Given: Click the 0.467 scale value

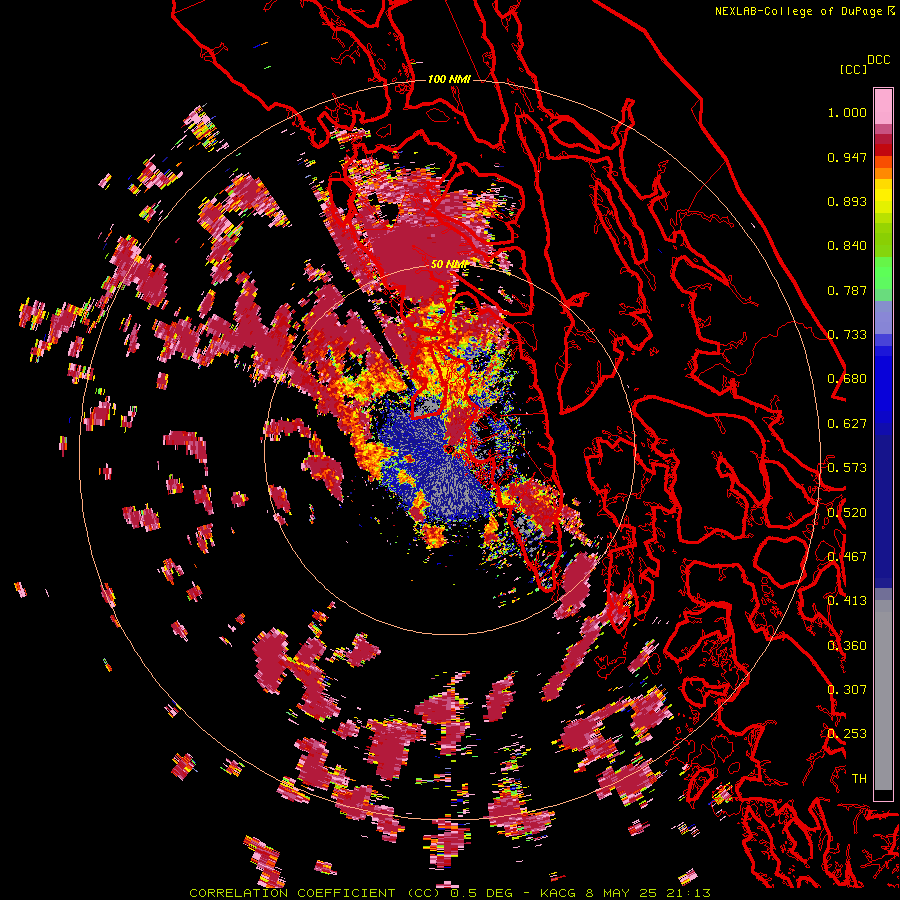Looking at the screenshot, I should 847,557.
